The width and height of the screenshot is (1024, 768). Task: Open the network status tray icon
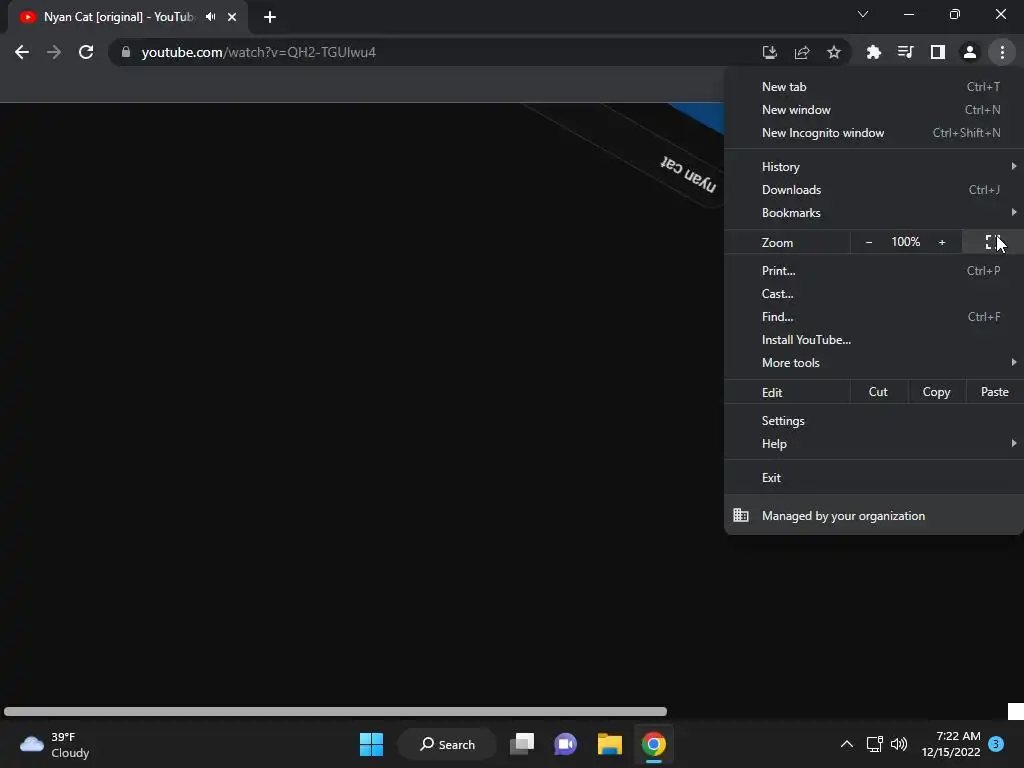click(x=874, y=744)
